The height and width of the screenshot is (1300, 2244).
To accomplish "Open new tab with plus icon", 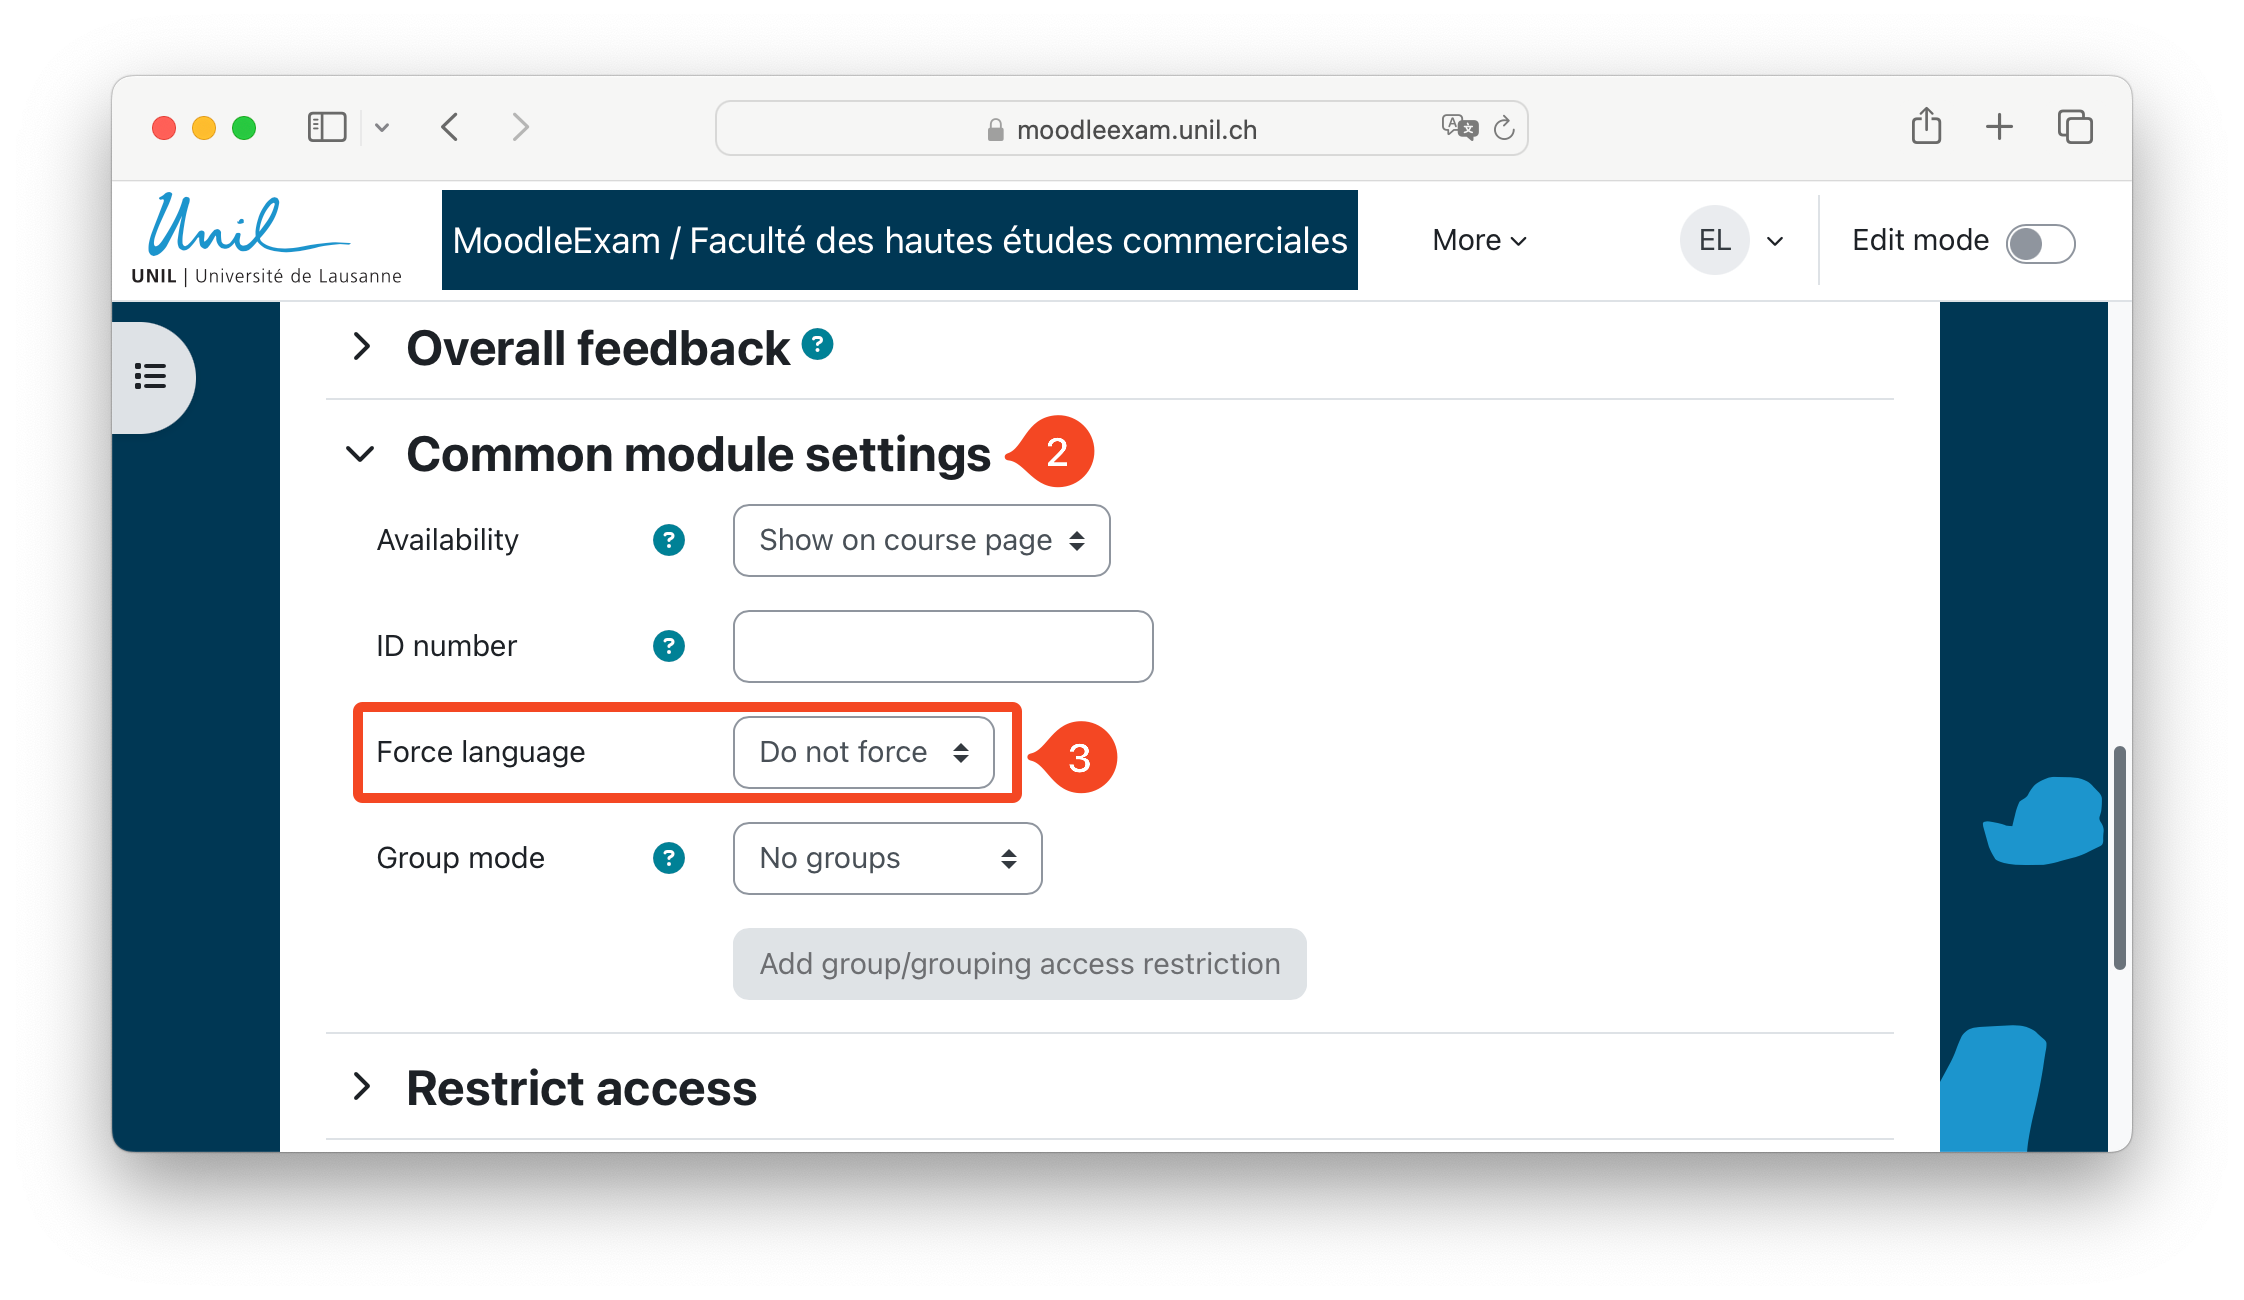I will tap(1999, 127).
